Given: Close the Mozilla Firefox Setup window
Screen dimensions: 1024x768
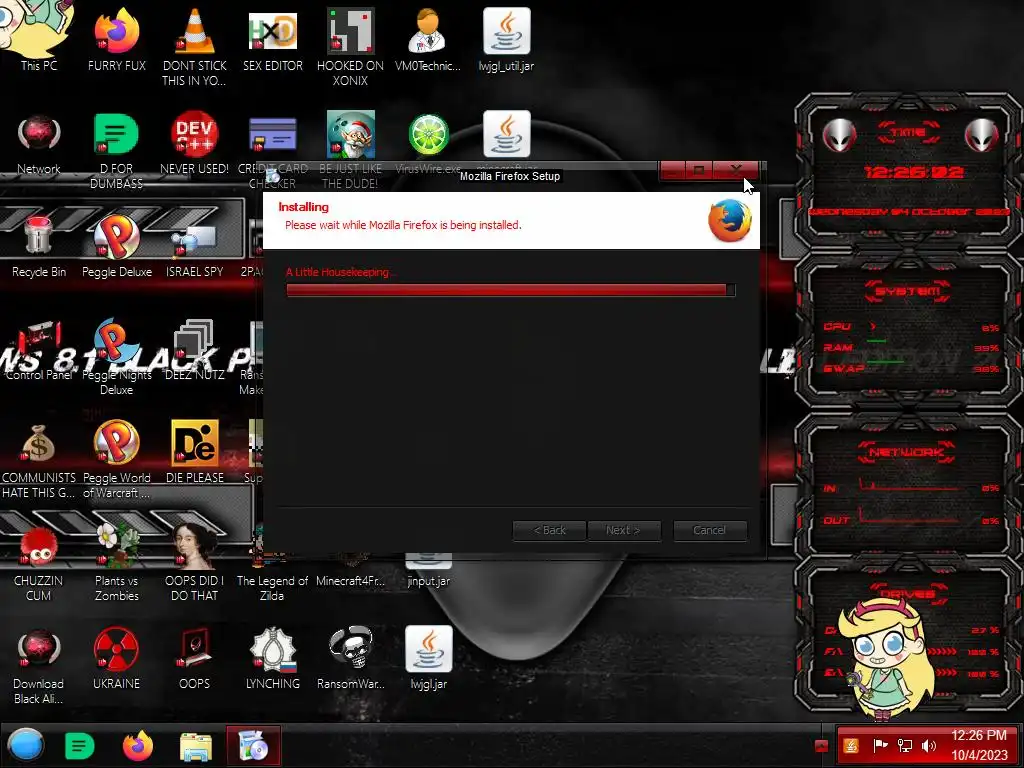Looking at the screenshot, I should tap(736, 170).
